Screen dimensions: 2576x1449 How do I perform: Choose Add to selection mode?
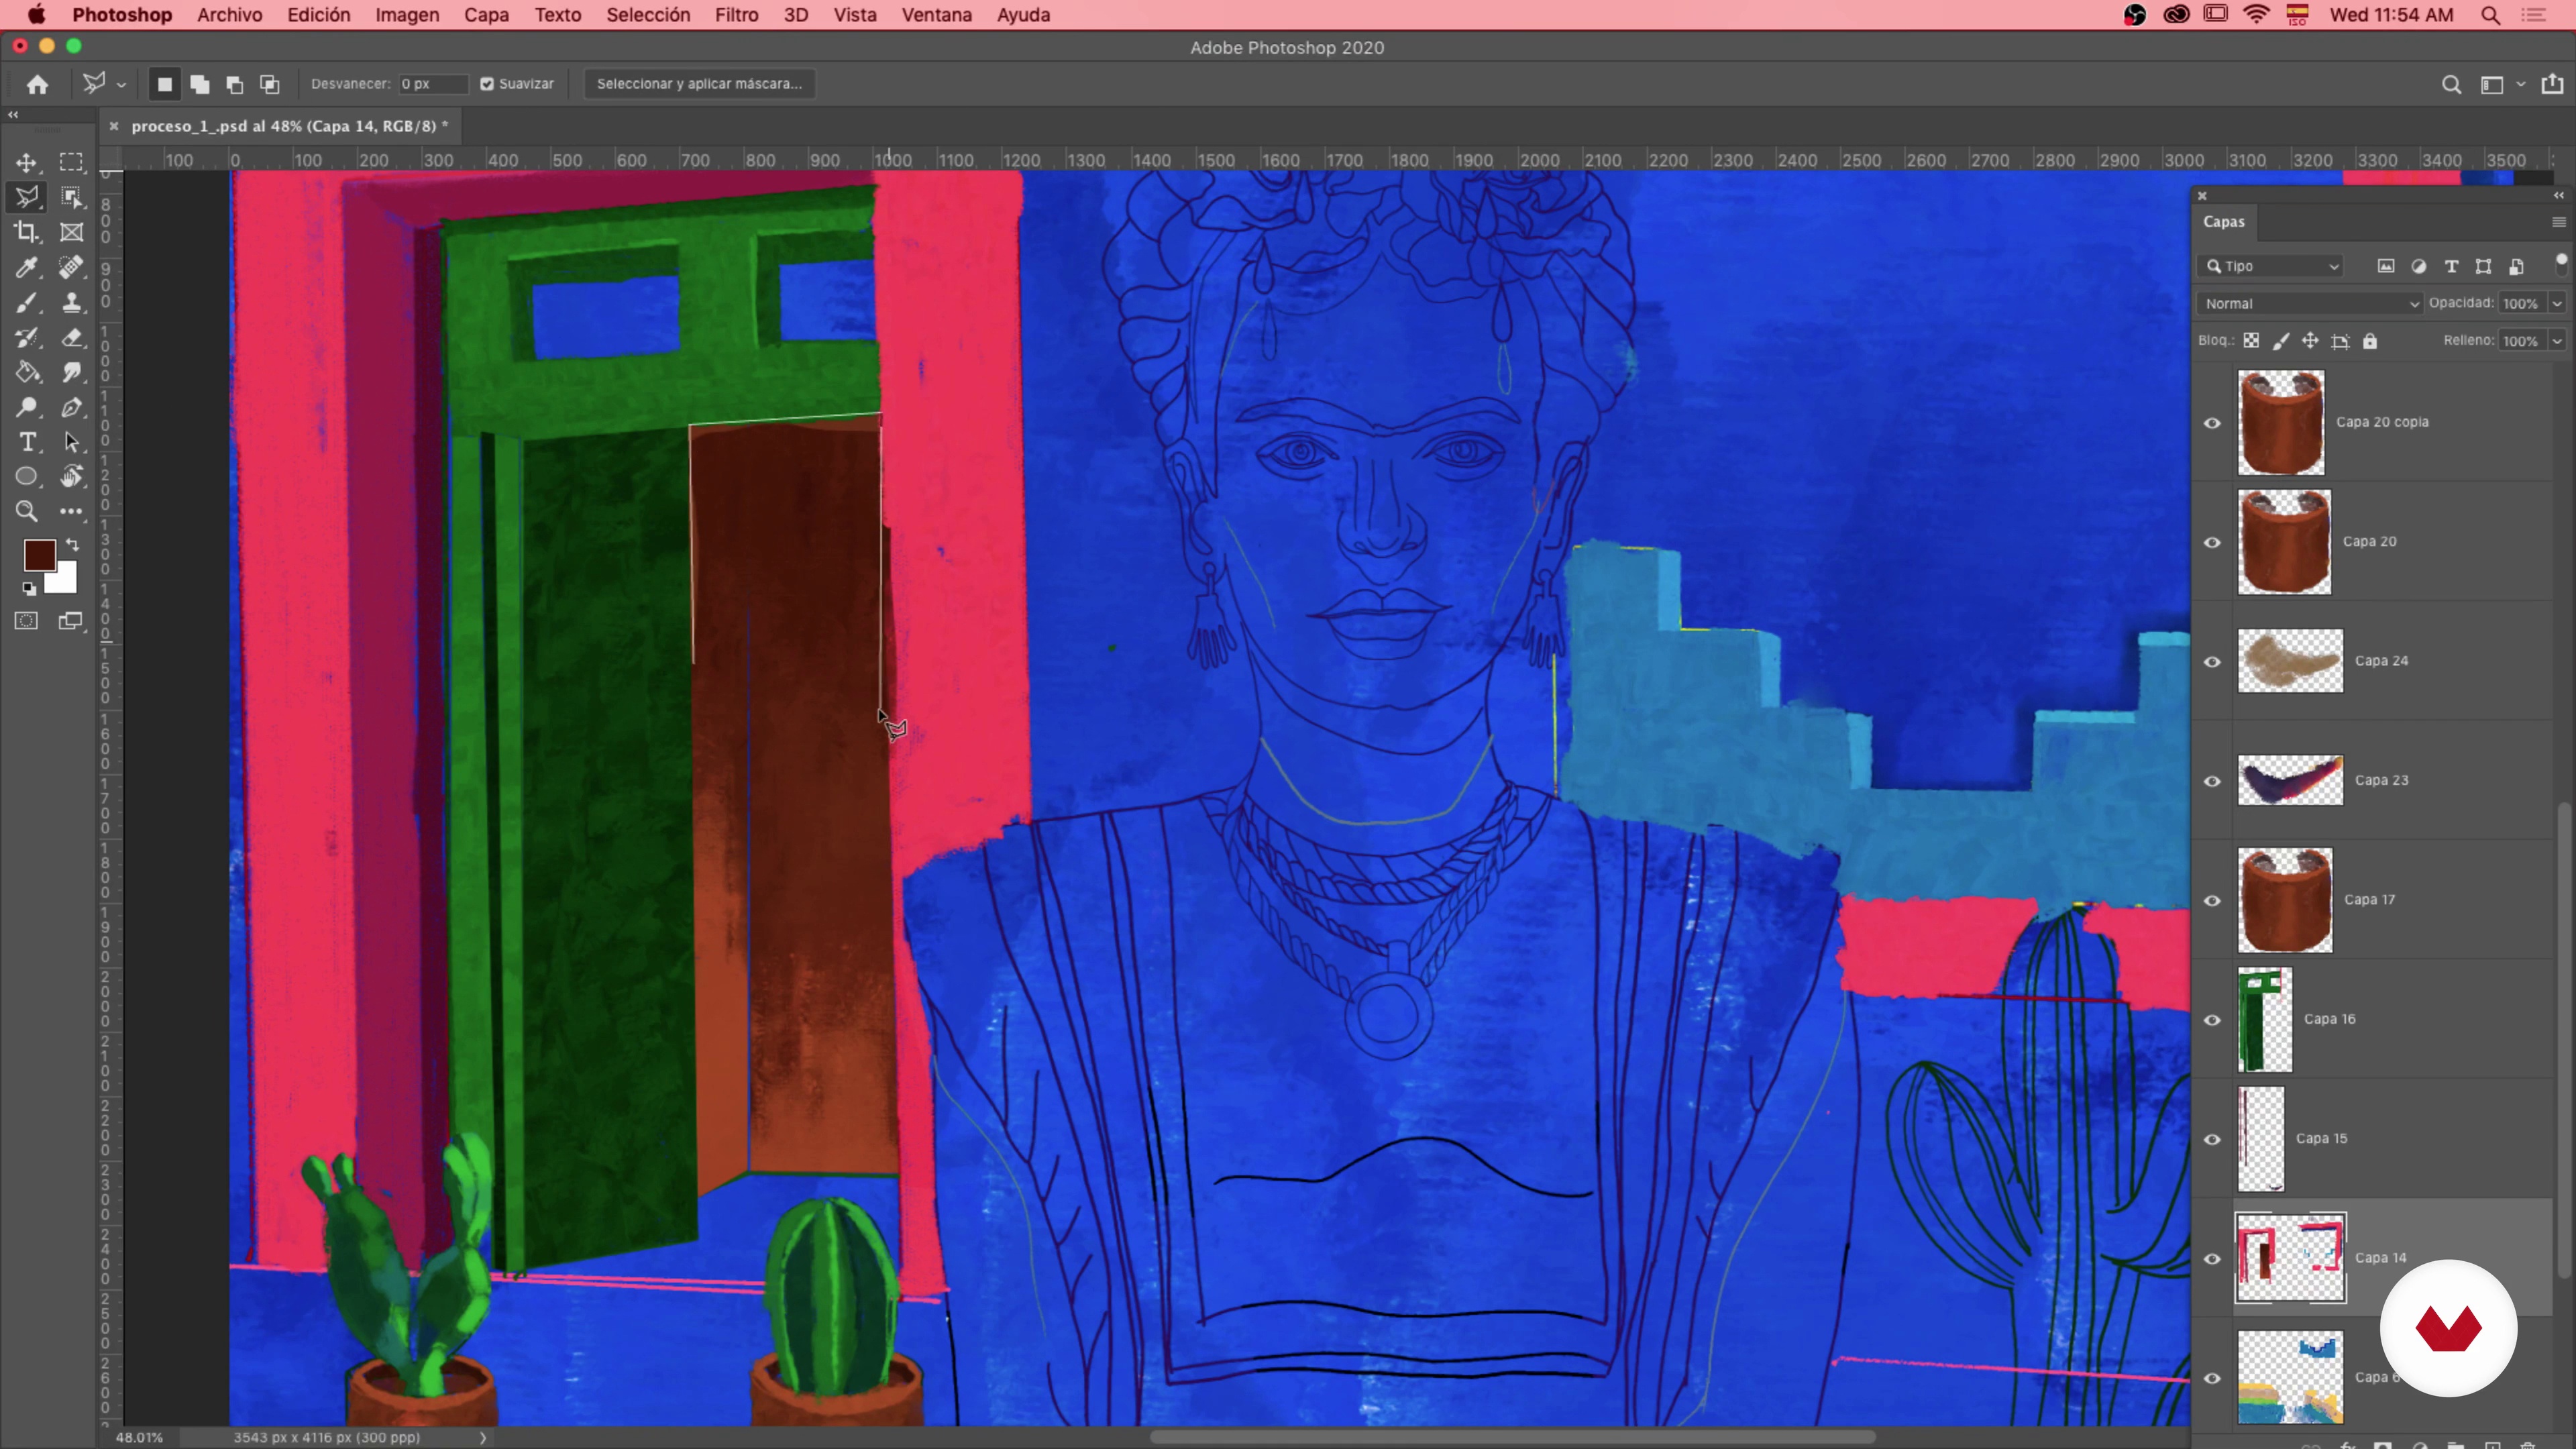pos(200,84)
